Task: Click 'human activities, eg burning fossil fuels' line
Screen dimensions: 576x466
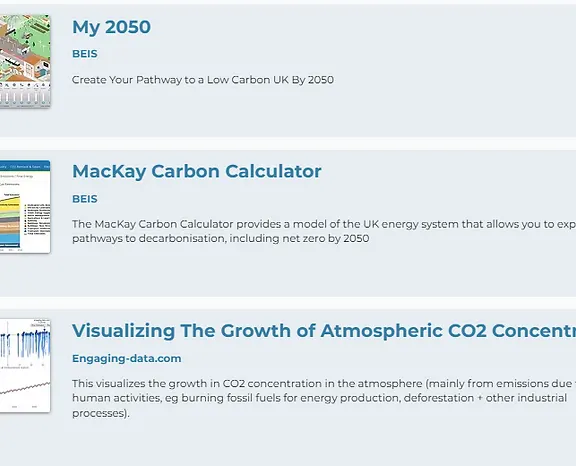Action: 320,398
